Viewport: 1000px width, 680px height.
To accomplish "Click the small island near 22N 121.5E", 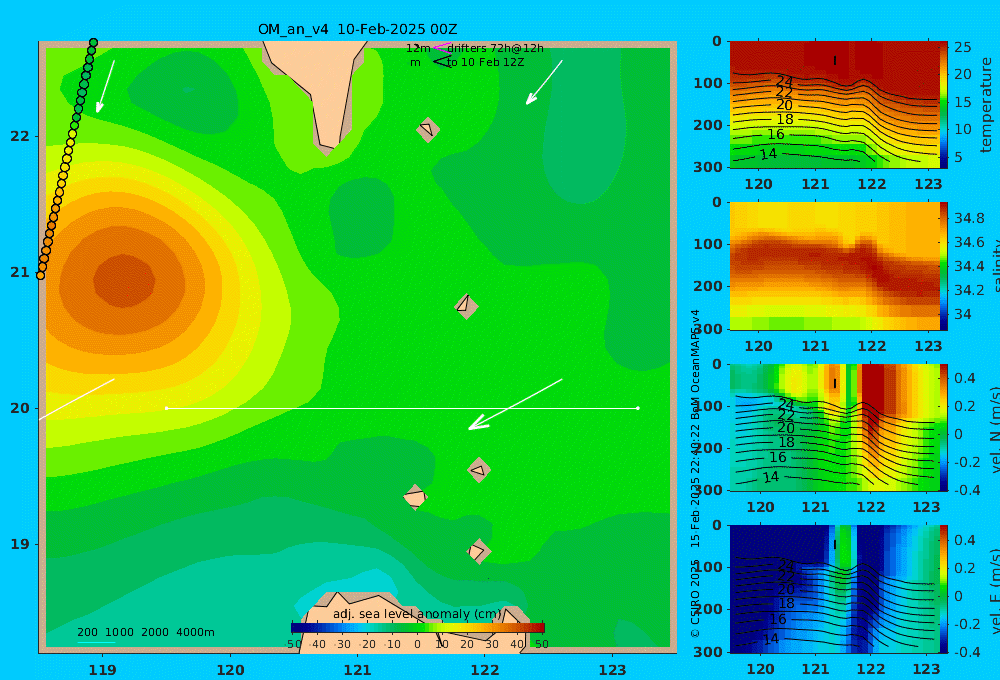I will [x=428, y=129].
